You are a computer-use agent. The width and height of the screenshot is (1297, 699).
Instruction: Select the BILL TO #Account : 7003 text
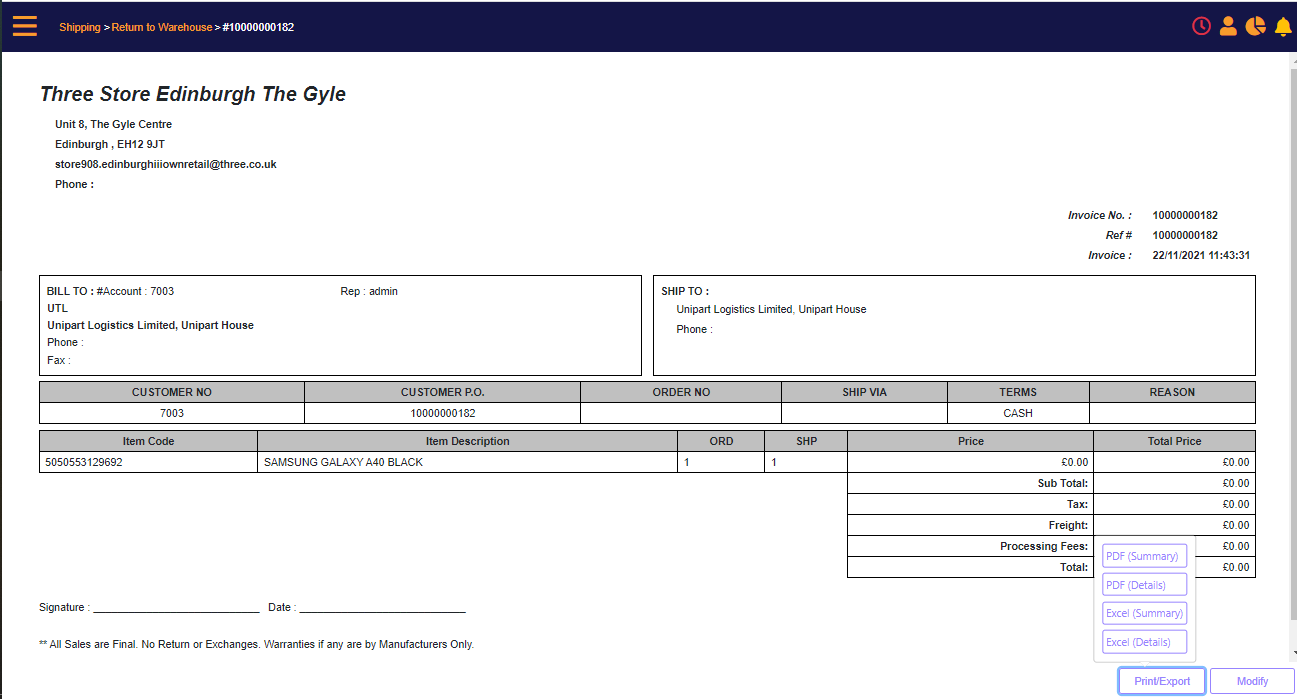click(x=110, y=291)
